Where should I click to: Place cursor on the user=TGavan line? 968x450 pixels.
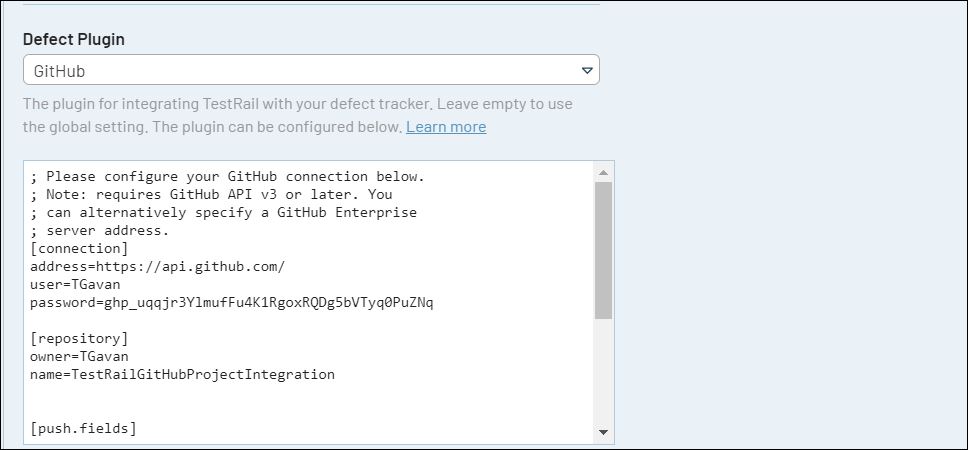tap(75, 284)
